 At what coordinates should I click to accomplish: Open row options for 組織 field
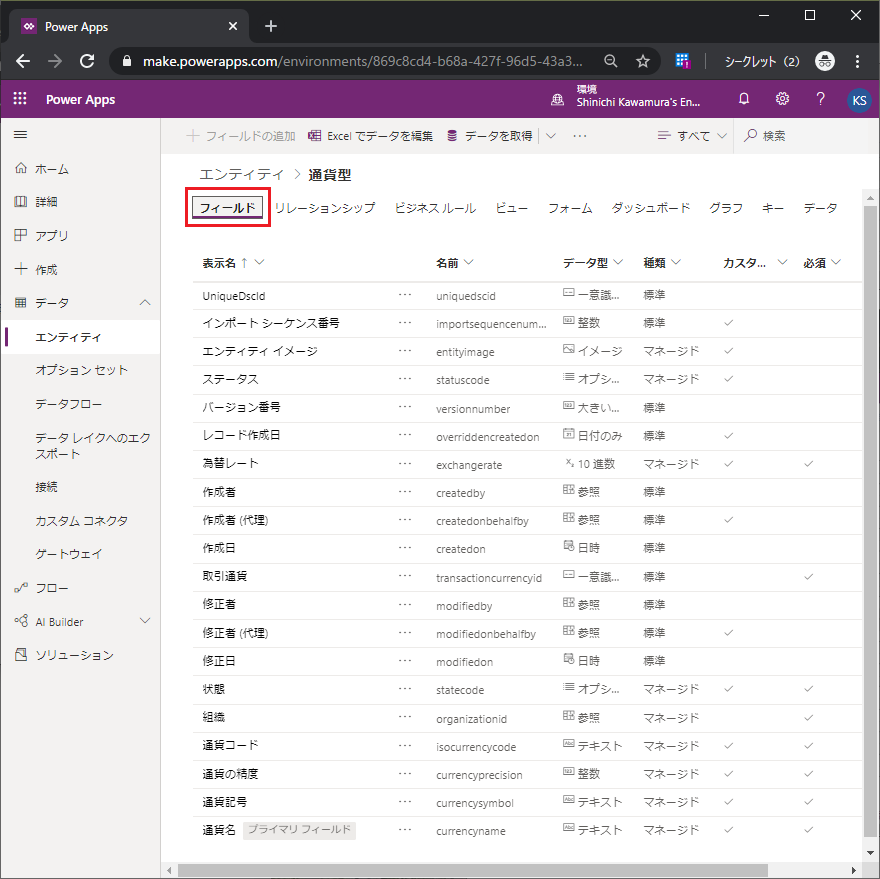[x=405, y=717]
